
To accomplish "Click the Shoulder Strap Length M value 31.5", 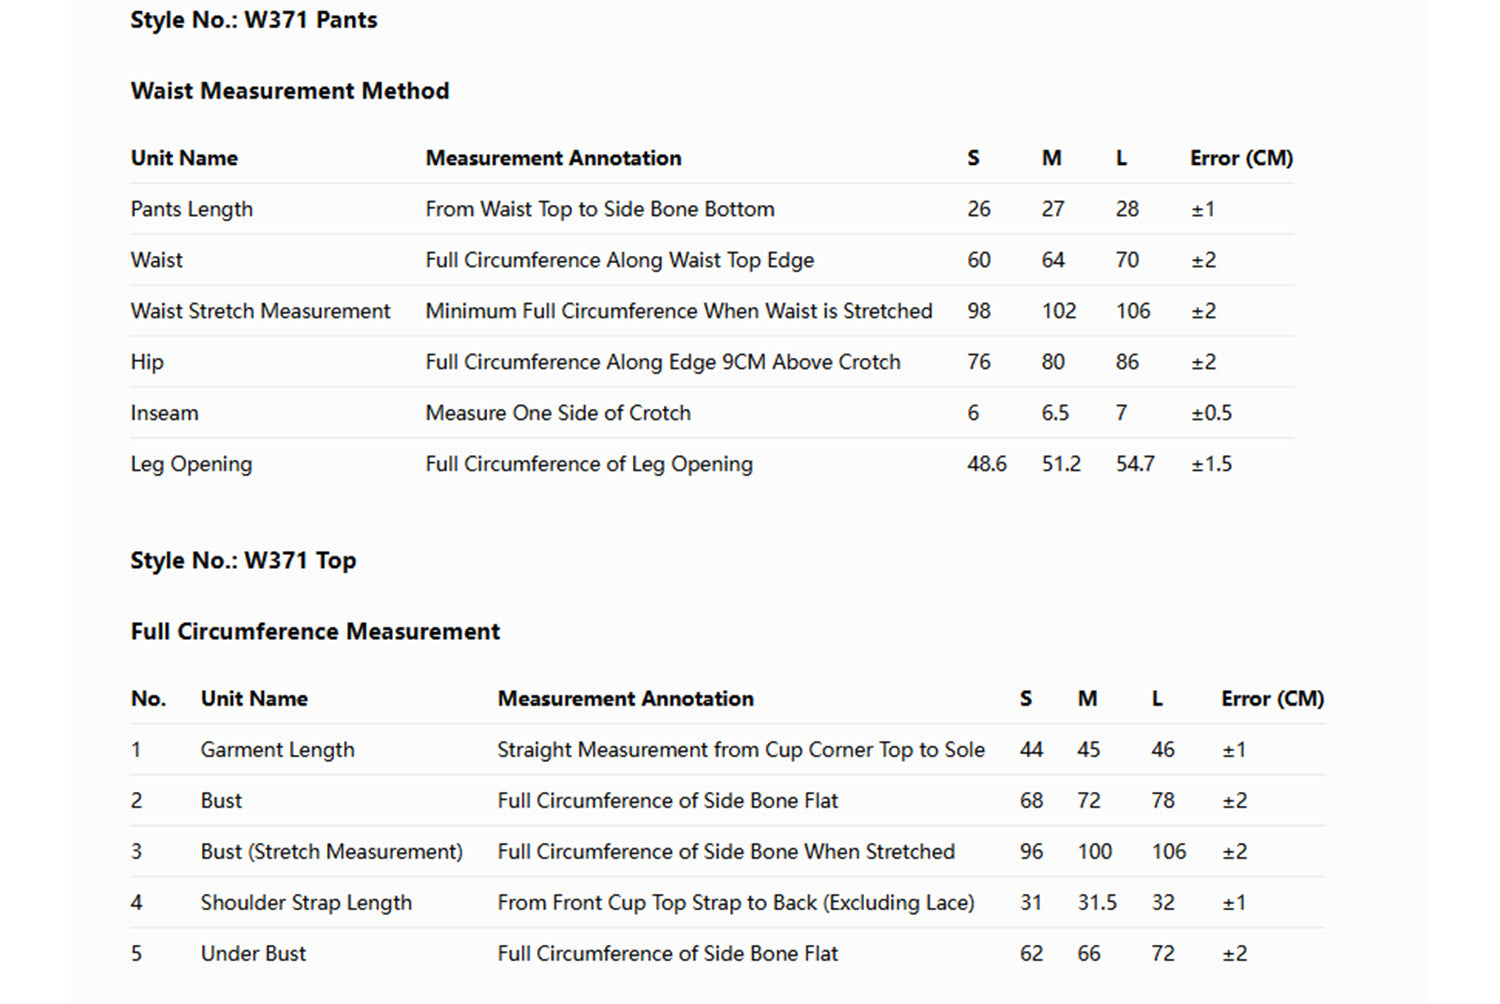I will click(1096, 903).
